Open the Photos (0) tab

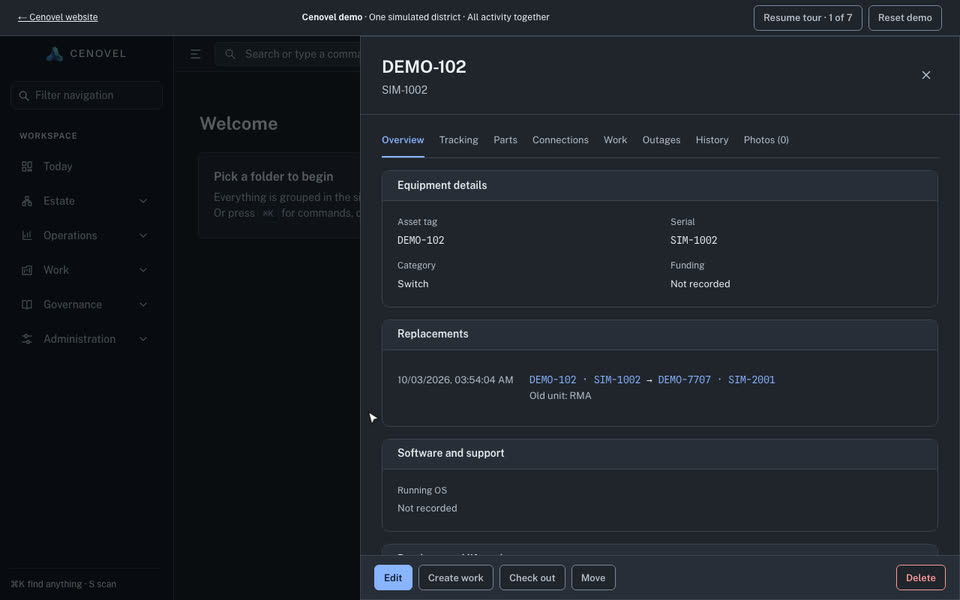(766, 140)
